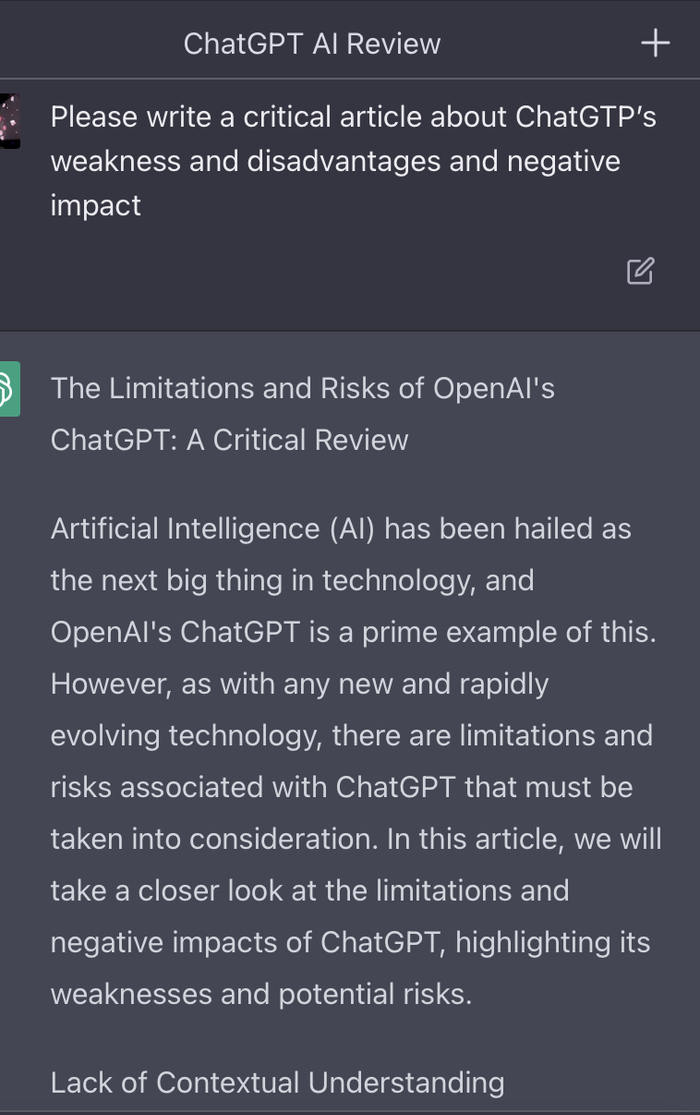This screenshot has width=700, height=1115.
Task: Click the line starting "Artificial Intelligence (AI)"
Action: 340,528
